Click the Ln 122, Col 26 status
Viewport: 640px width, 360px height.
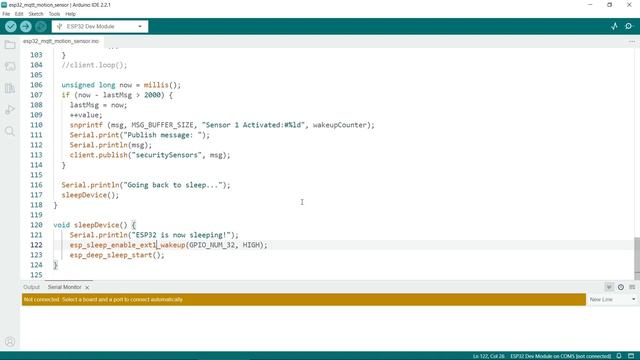(489, 356)
